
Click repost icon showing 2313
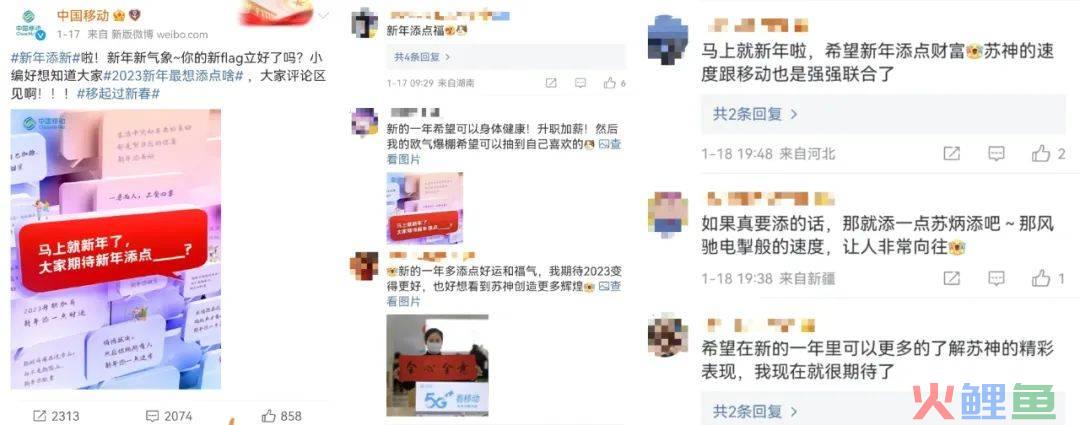pos(40,416)
